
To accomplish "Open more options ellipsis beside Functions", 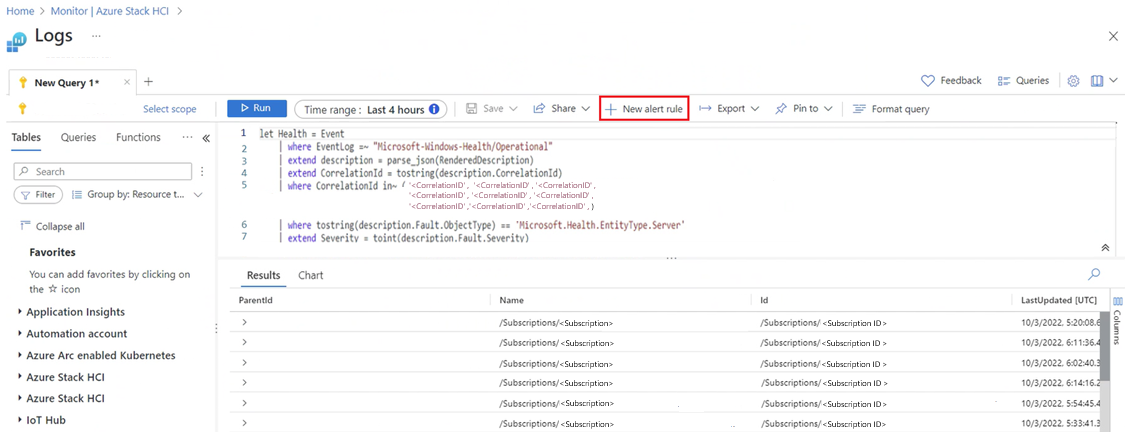I will click(x=187, y=137).
